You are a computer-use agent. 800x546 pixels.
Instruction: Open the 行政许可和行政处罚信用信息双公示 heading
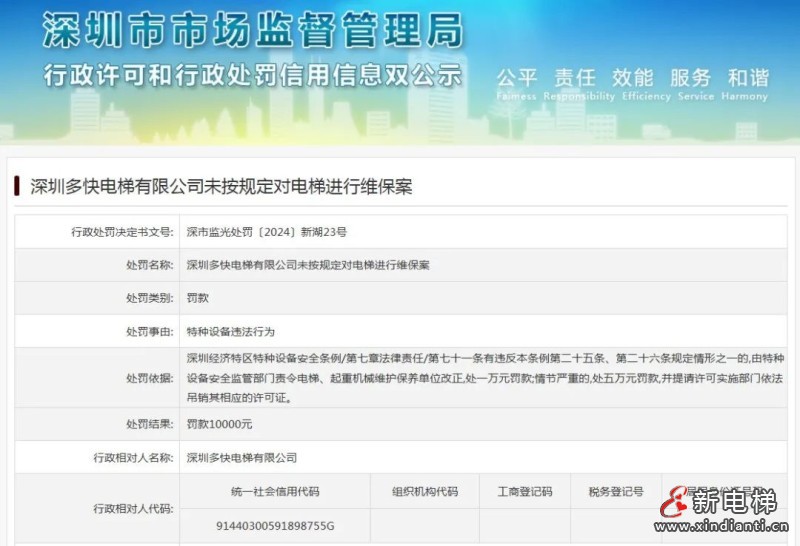click(x=252, y=75)
